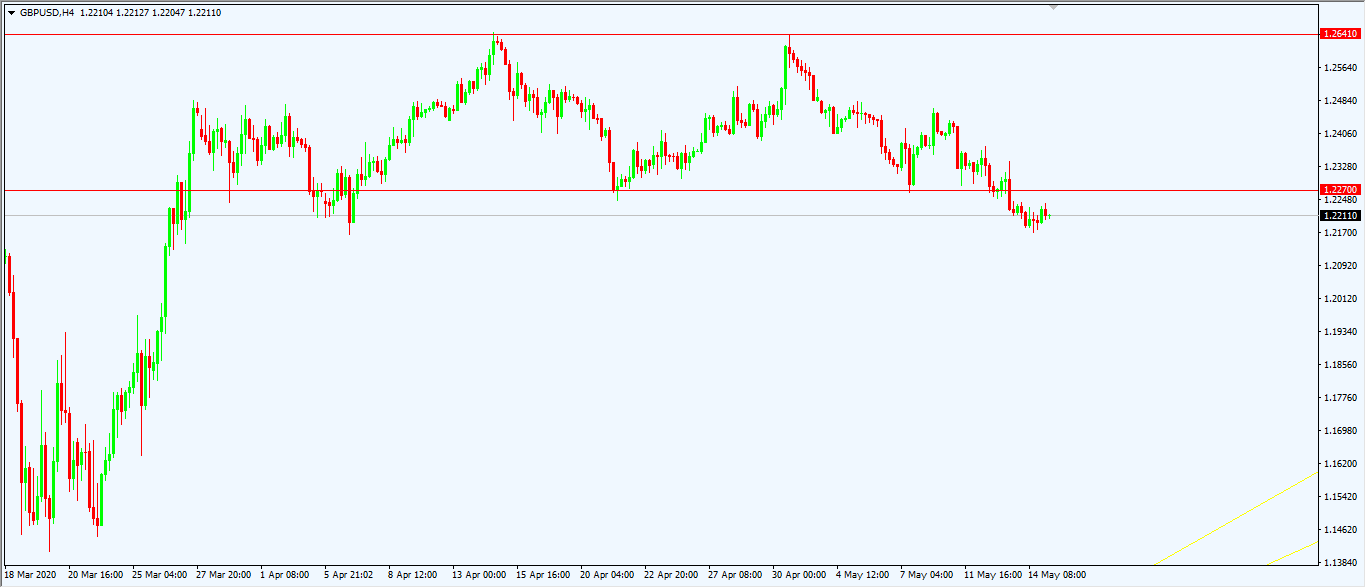Click the 5 Apr 21:02 time label
Image resolution: width=1366 pixels, height=588 pixels.
pyautogui.click(x=349, y=575)
